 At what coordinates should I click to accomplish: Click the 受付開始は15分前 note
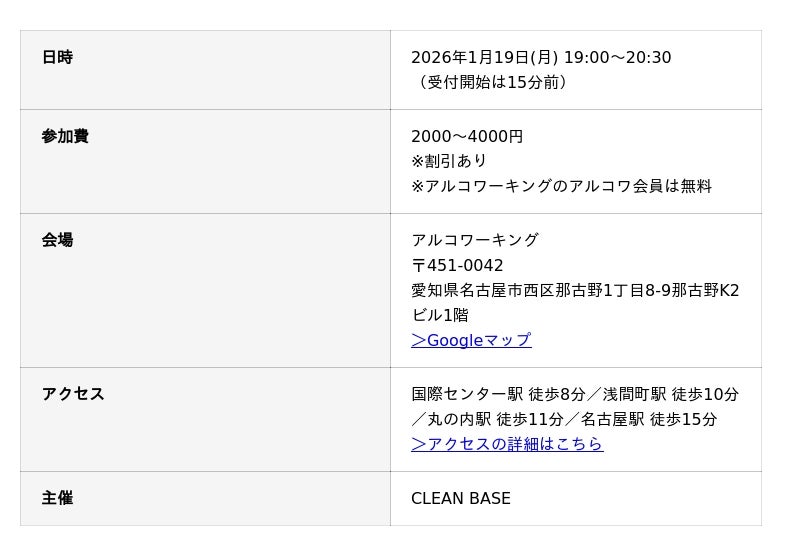[x=493, y=82]
